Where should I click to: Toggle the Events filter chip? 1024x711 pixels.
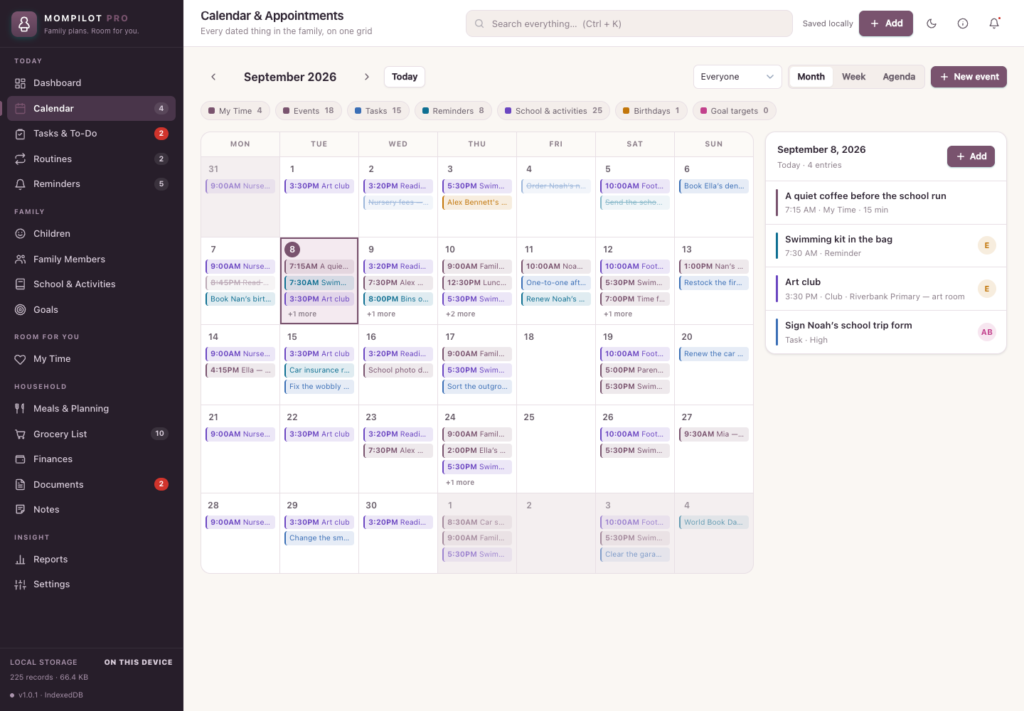[x=308, y=110]
